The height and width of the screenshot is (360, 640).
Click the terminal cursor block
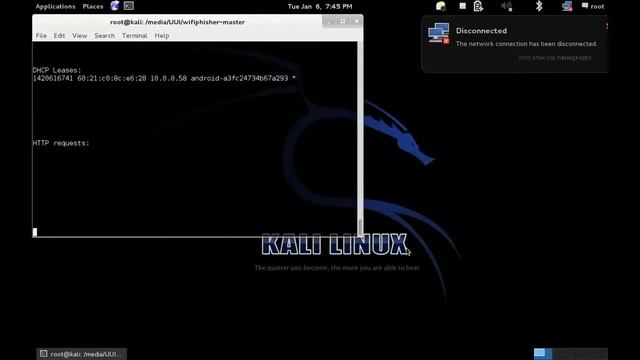coord(35,232)
